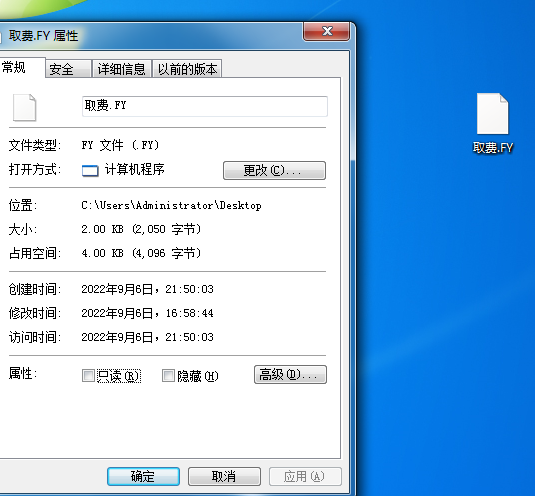Click the 计算机程序 program icon
The width and height of the screenshot is (535, 496).
[90, 170]
